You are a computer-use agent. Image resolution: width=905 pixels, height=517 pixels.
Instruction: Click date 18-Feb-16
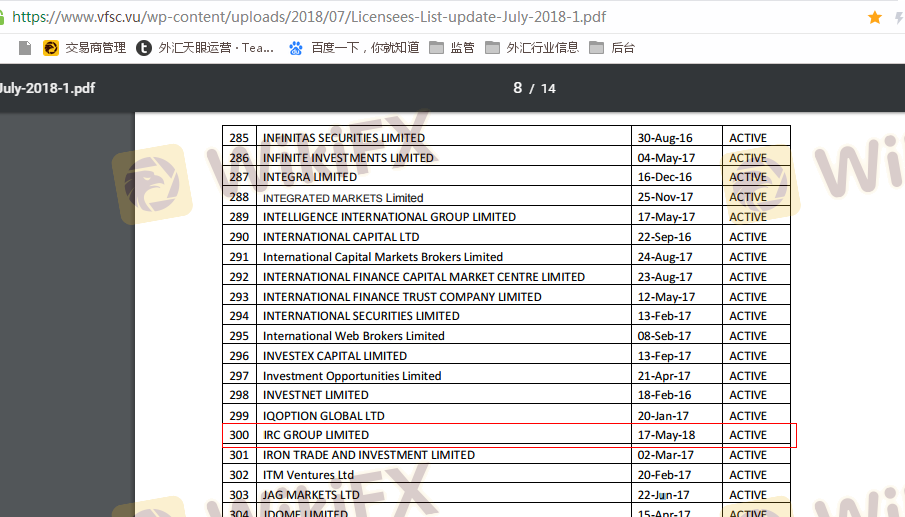664,395
